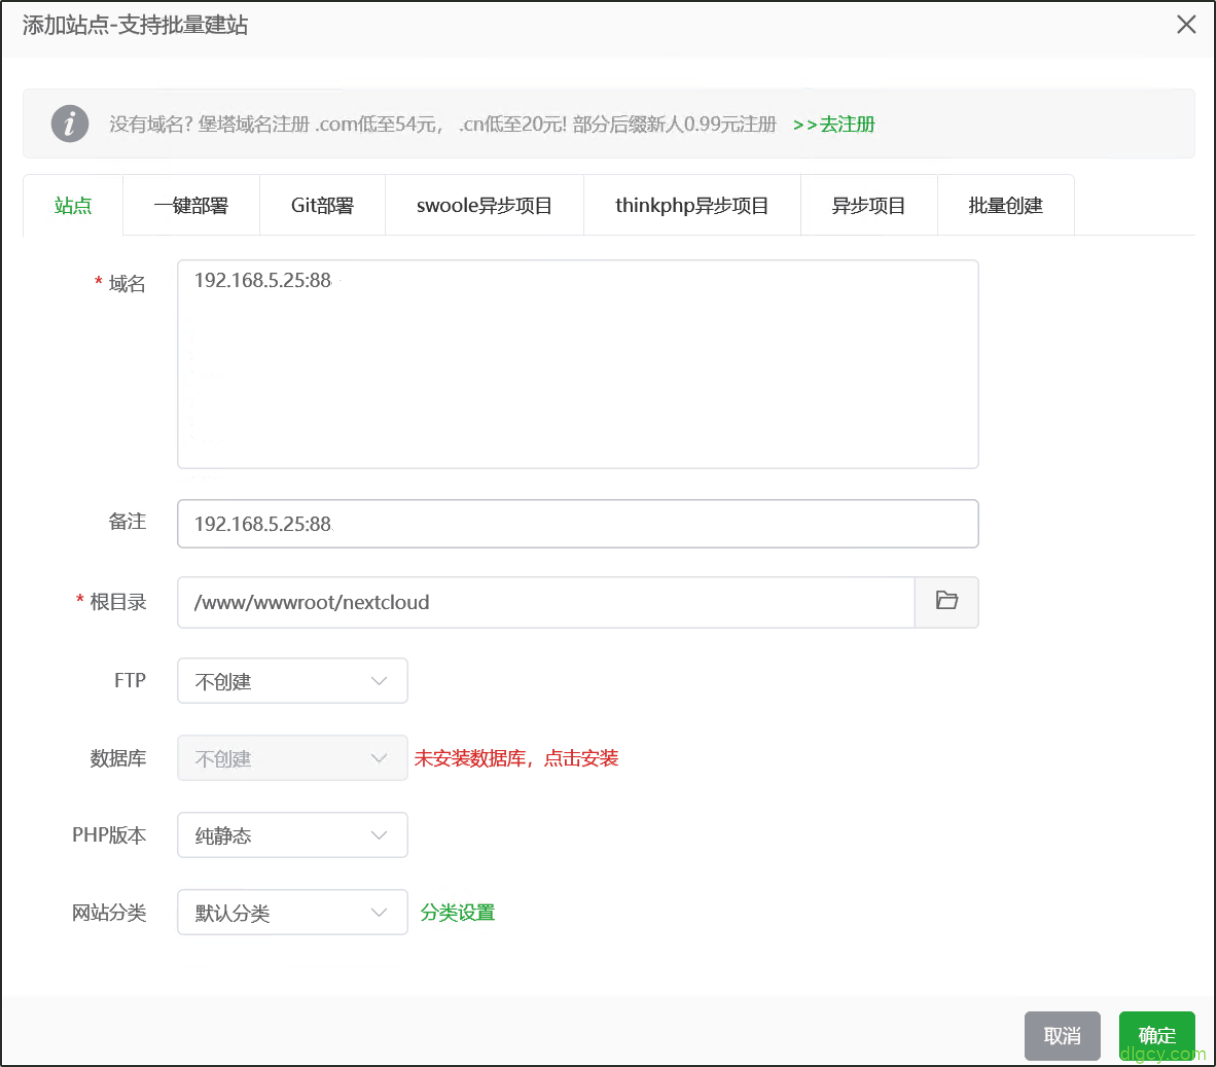The image size is (1216, 1067).
Task: Open the thinkphp异步项目 tab
Action: (692, 205)
